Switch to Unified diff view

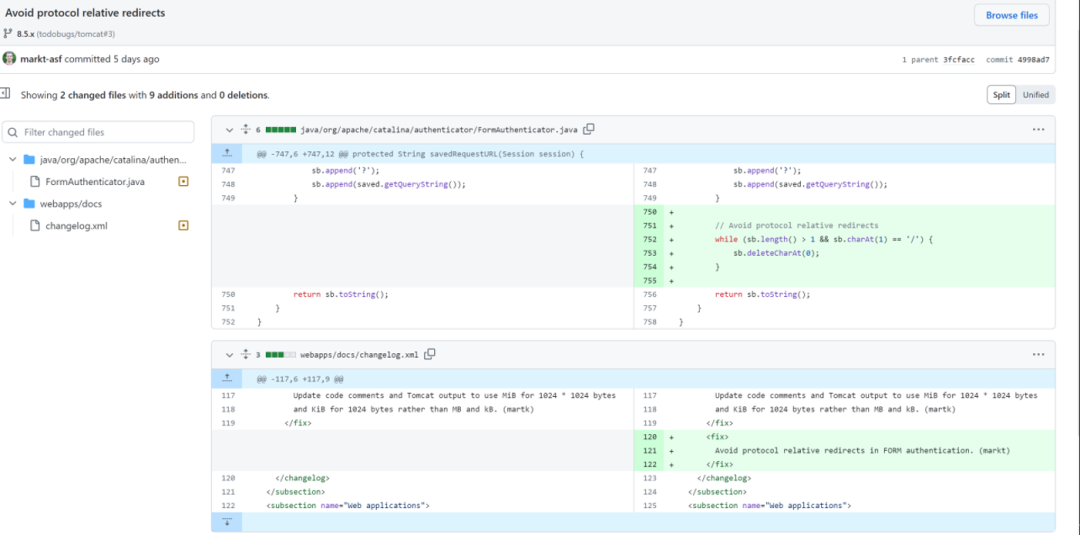click(x=1035, y=95)
